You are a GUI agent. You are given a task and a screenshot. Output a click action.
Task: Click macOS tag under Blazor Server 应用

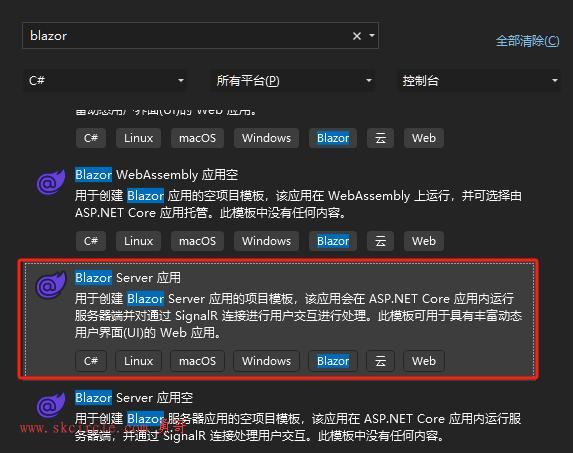tap(197, 361)
